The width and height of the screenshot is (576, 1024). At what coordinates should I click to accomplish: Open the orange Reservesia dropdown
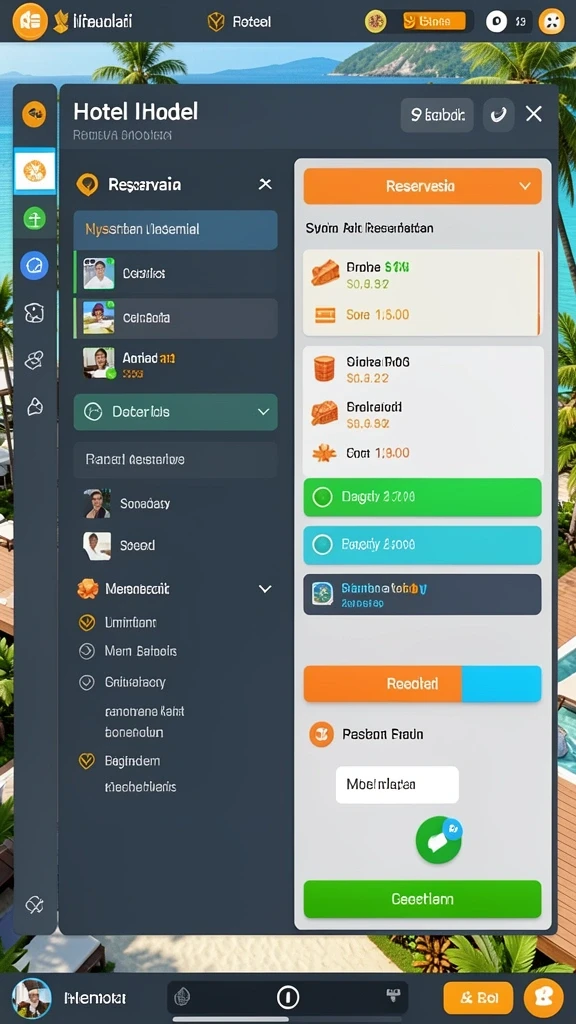point(423,186)
